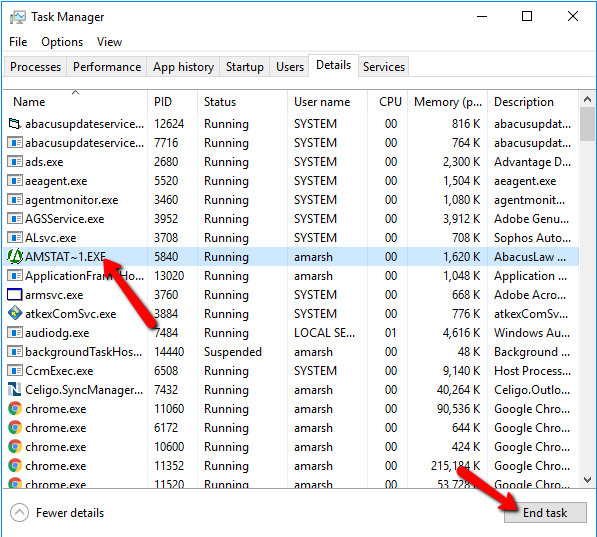Switch to the Performance tab
This screenshot has height=537, width=597.
click(107, 67)
